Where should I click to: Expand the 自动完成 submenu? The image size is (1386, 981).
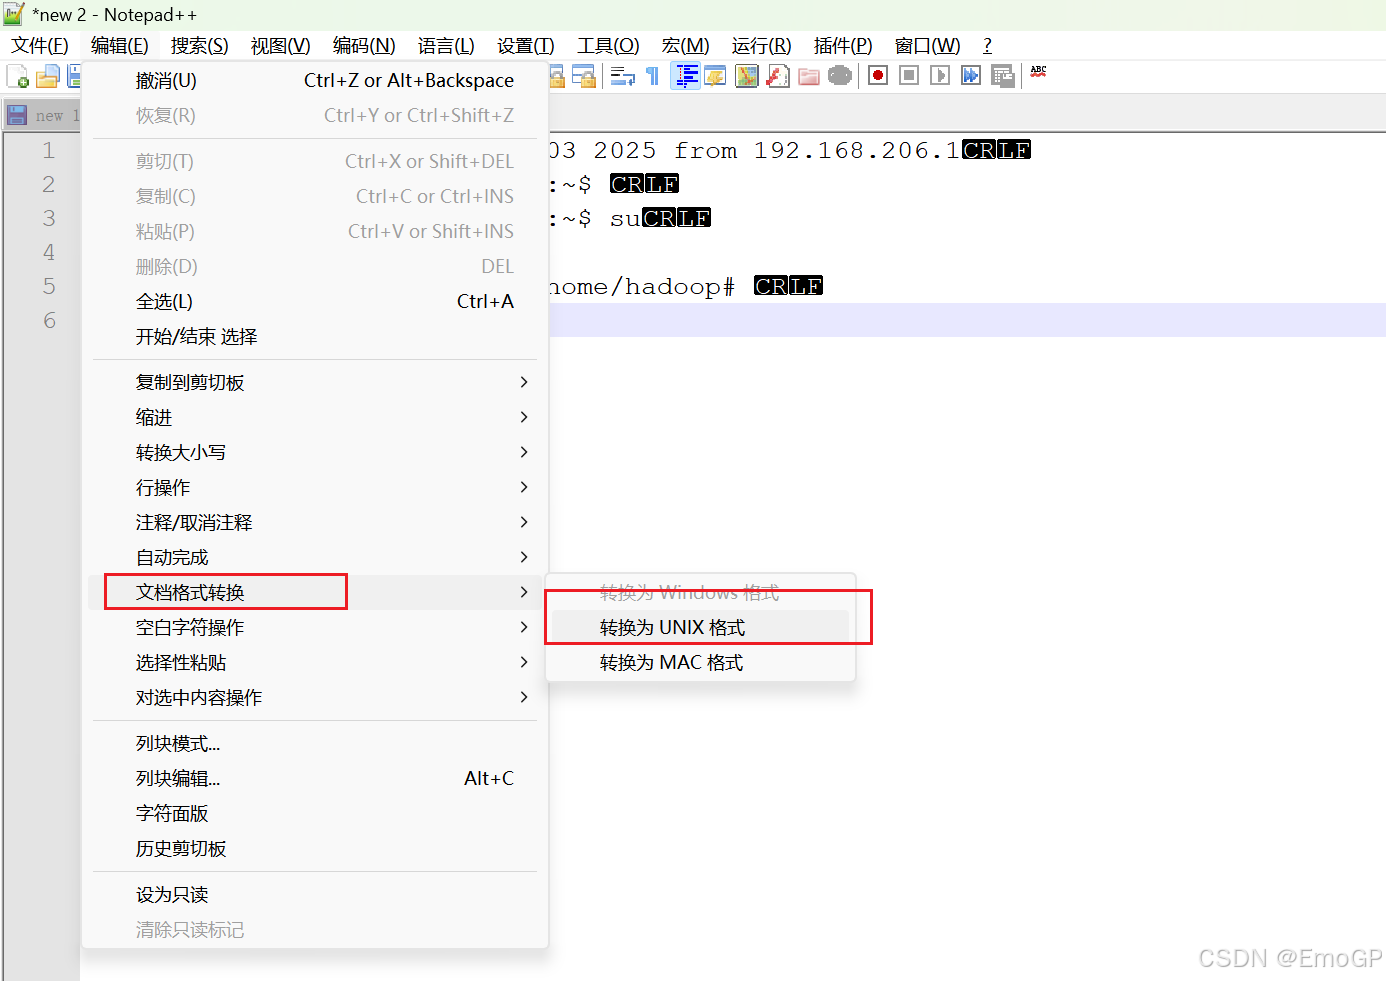coord(315,558)
